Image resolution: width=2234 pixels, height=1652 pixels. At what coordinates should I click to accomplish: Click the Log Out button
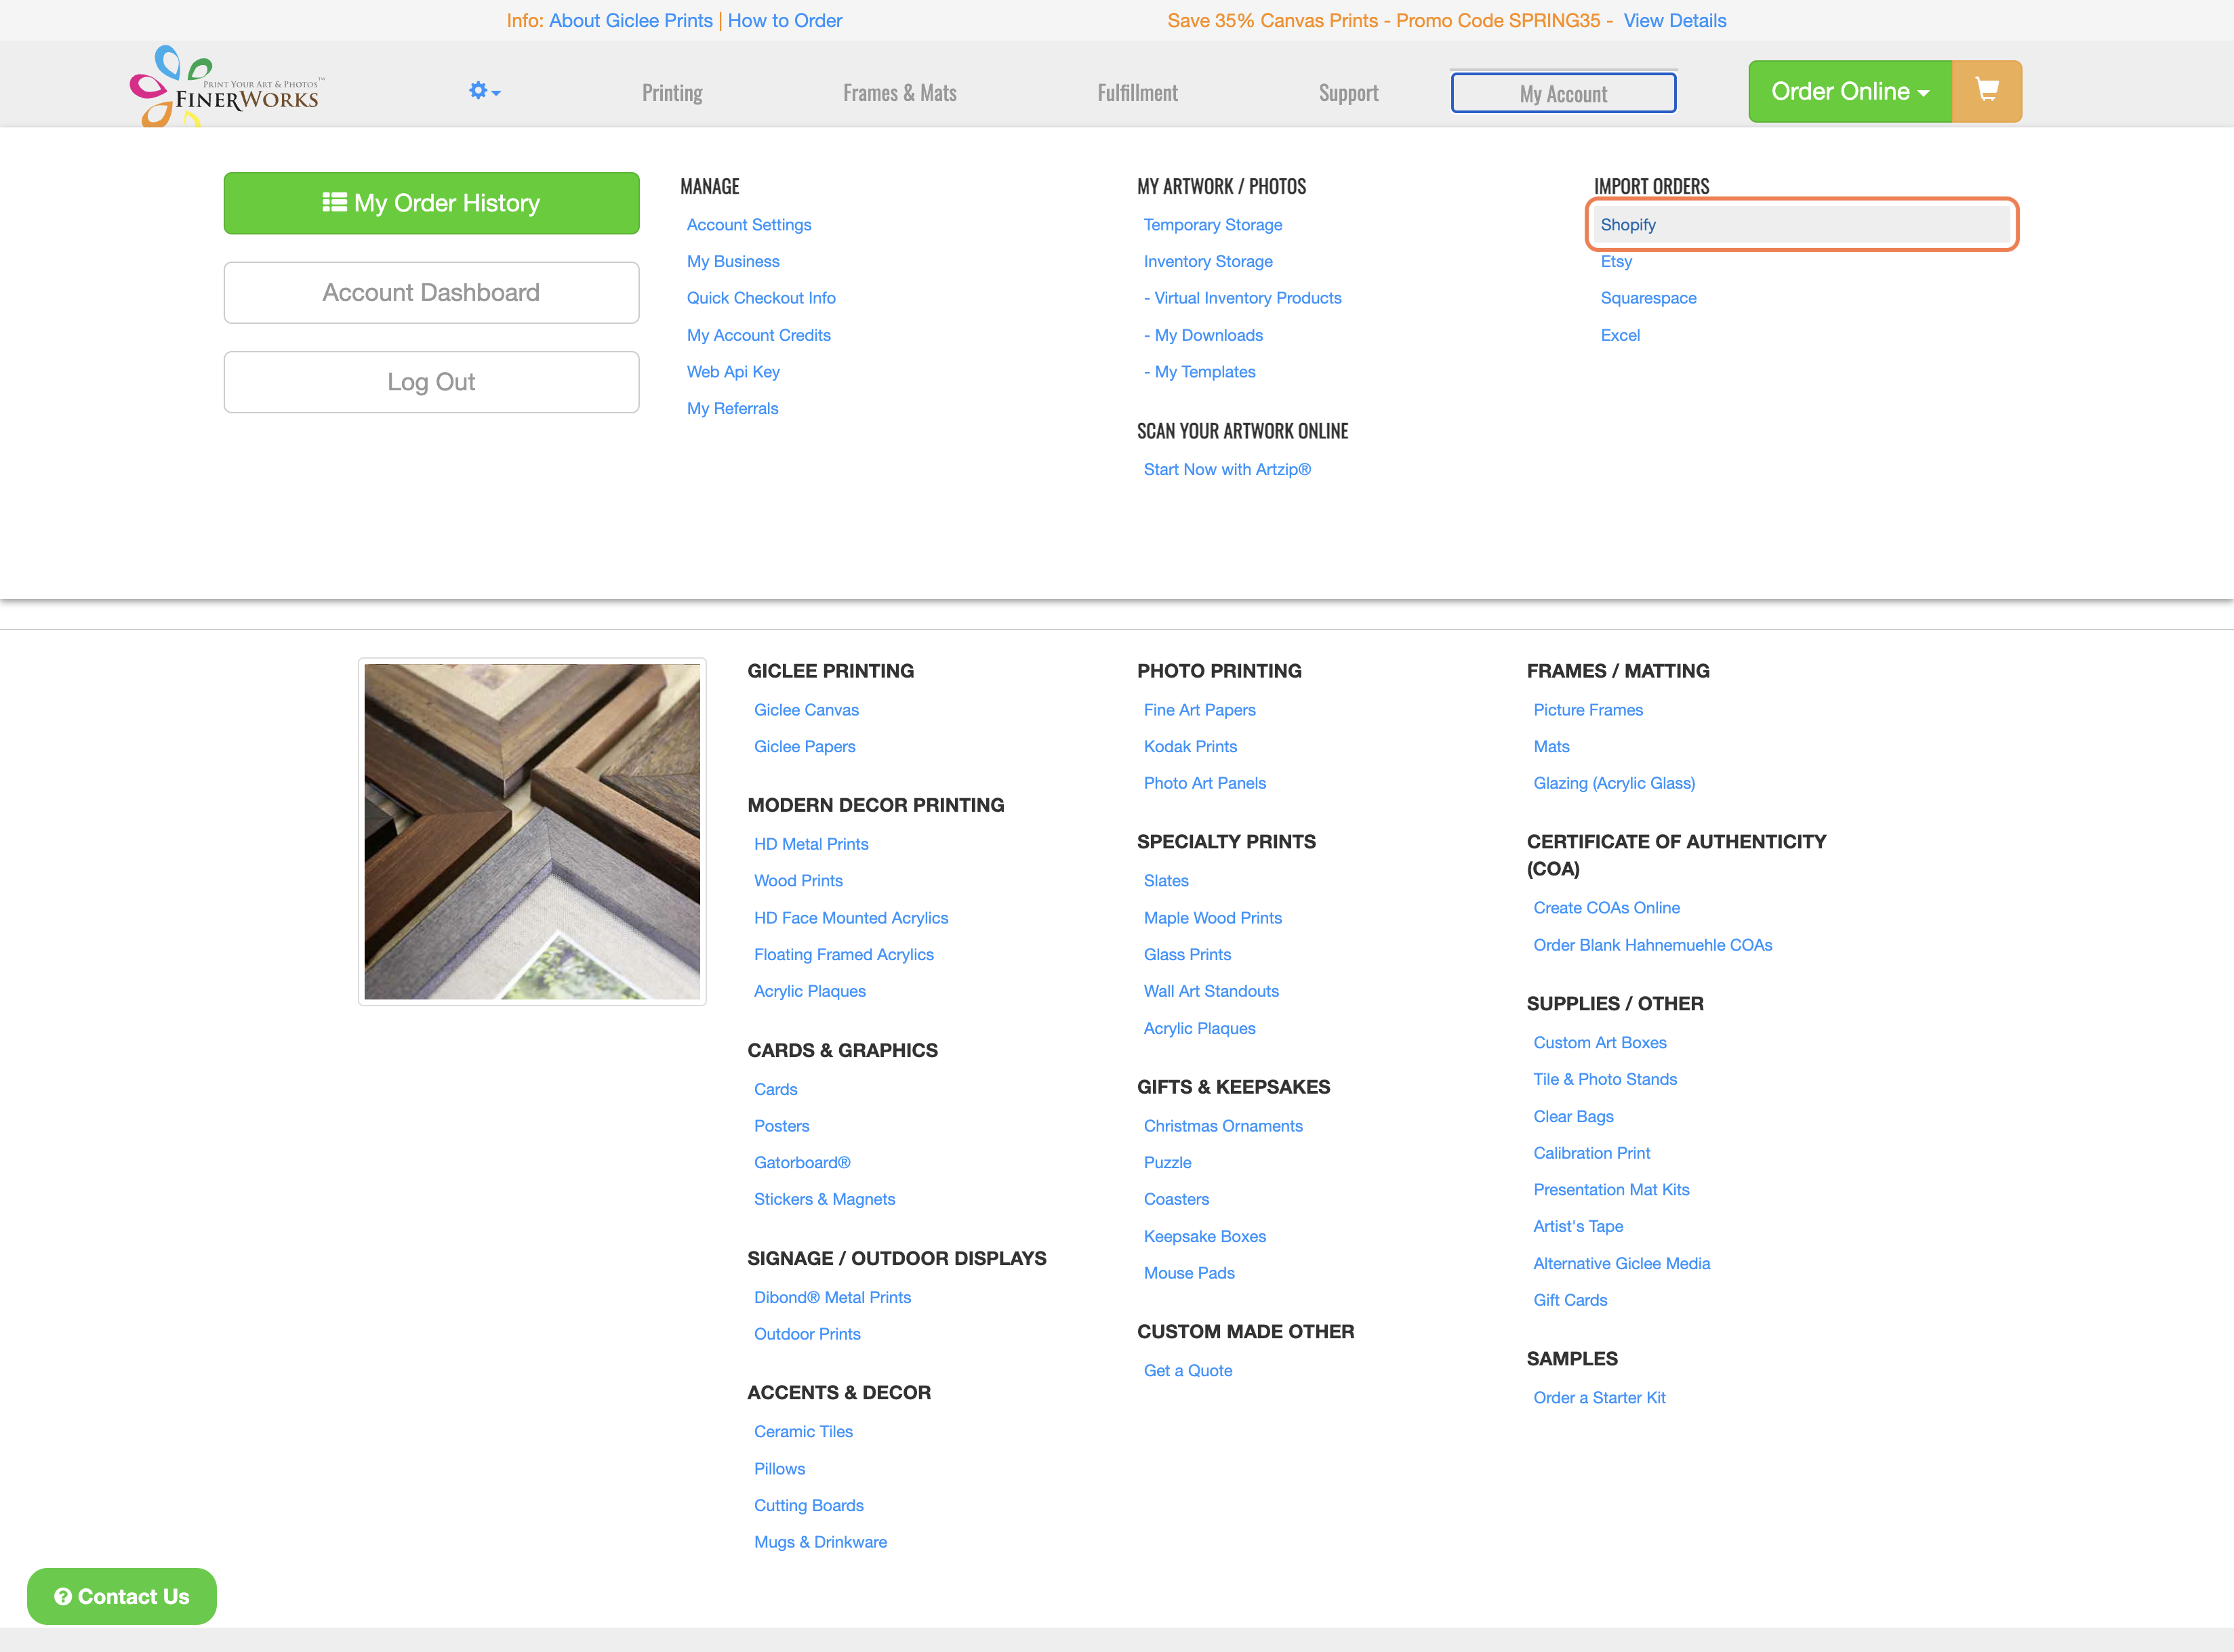pyautogui.click(x=431, y=382)
